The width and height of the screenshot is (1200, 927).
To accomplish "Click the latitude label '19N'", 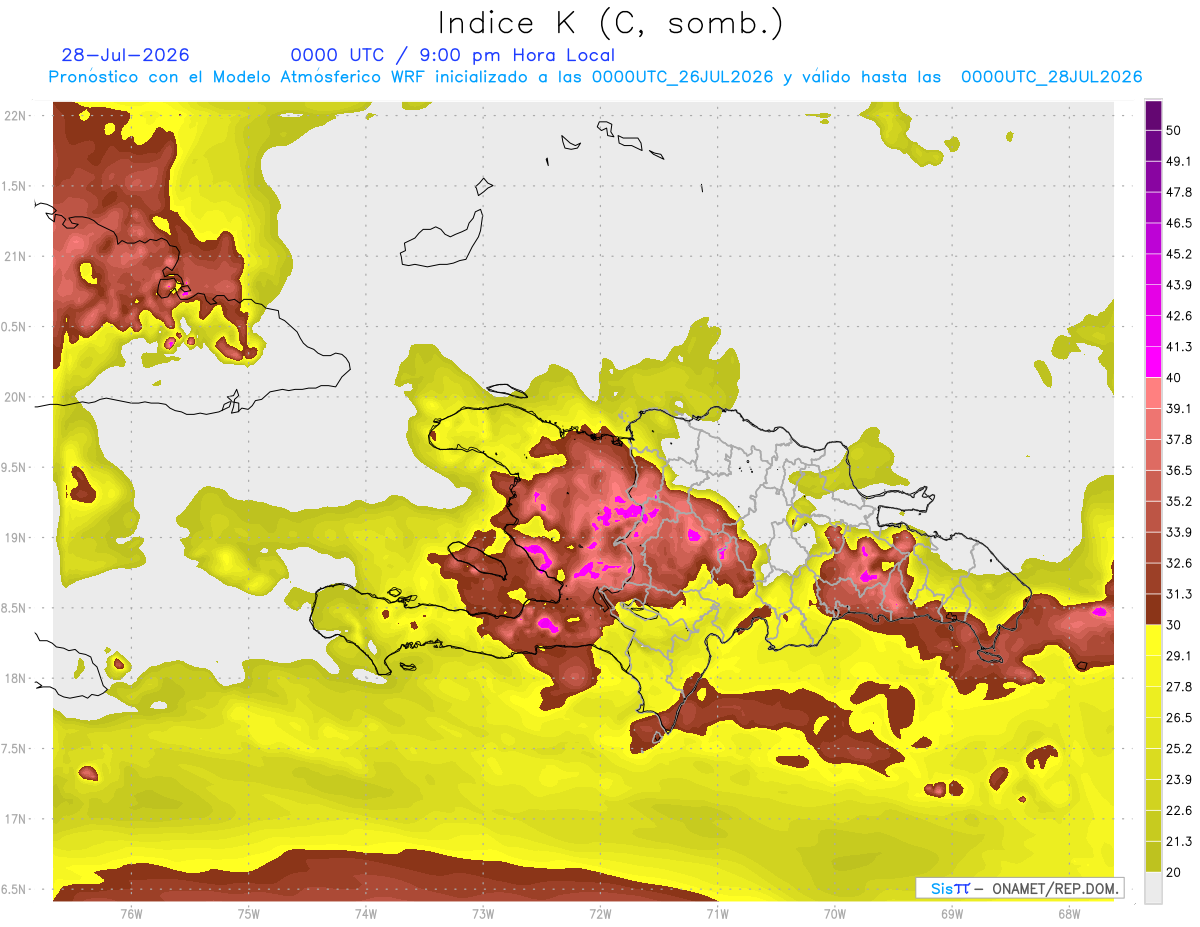I will coord(17,538).
